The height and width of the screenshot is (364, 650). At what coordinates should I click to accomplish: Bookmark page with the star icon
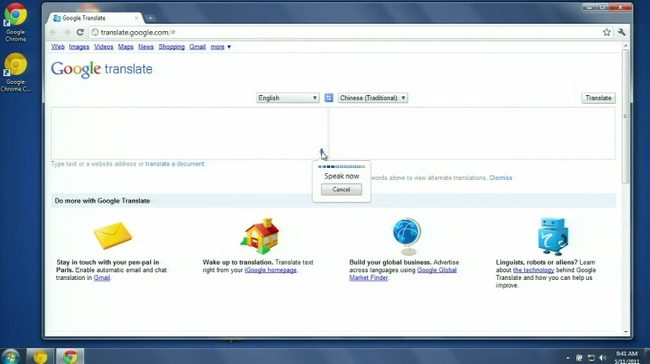[x=607, y=32]
